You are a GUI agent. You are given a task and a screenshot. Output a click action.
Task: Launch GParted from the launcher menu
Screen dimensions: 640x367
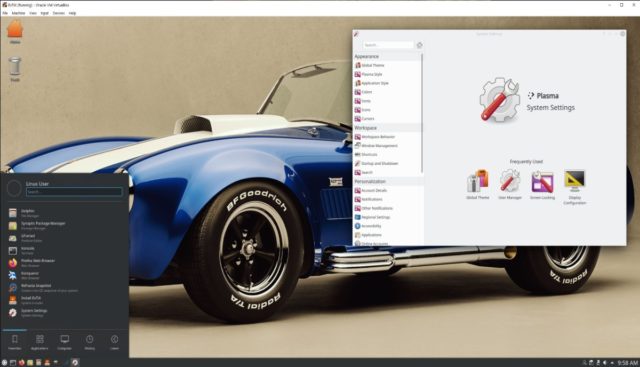[65, 238]
